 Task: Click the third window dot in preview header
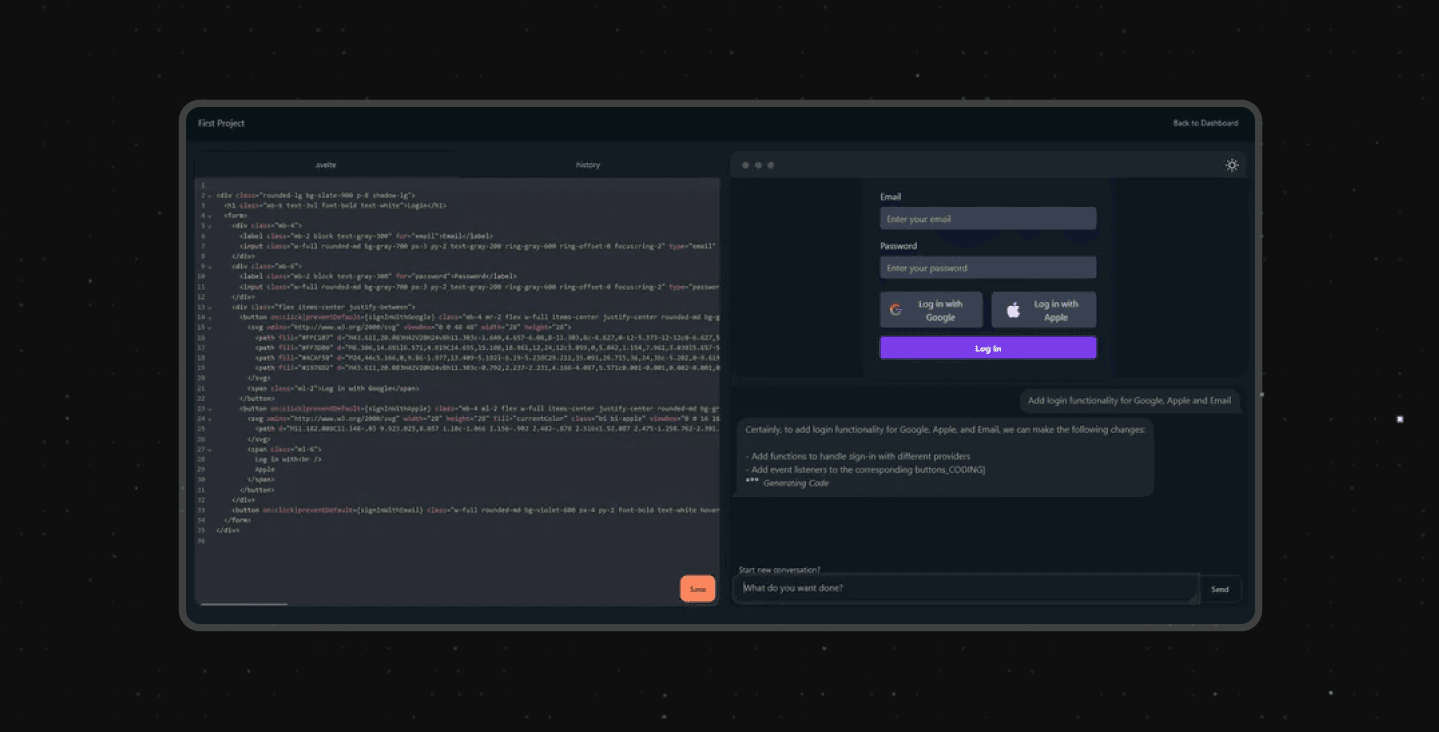pos(770,165)
